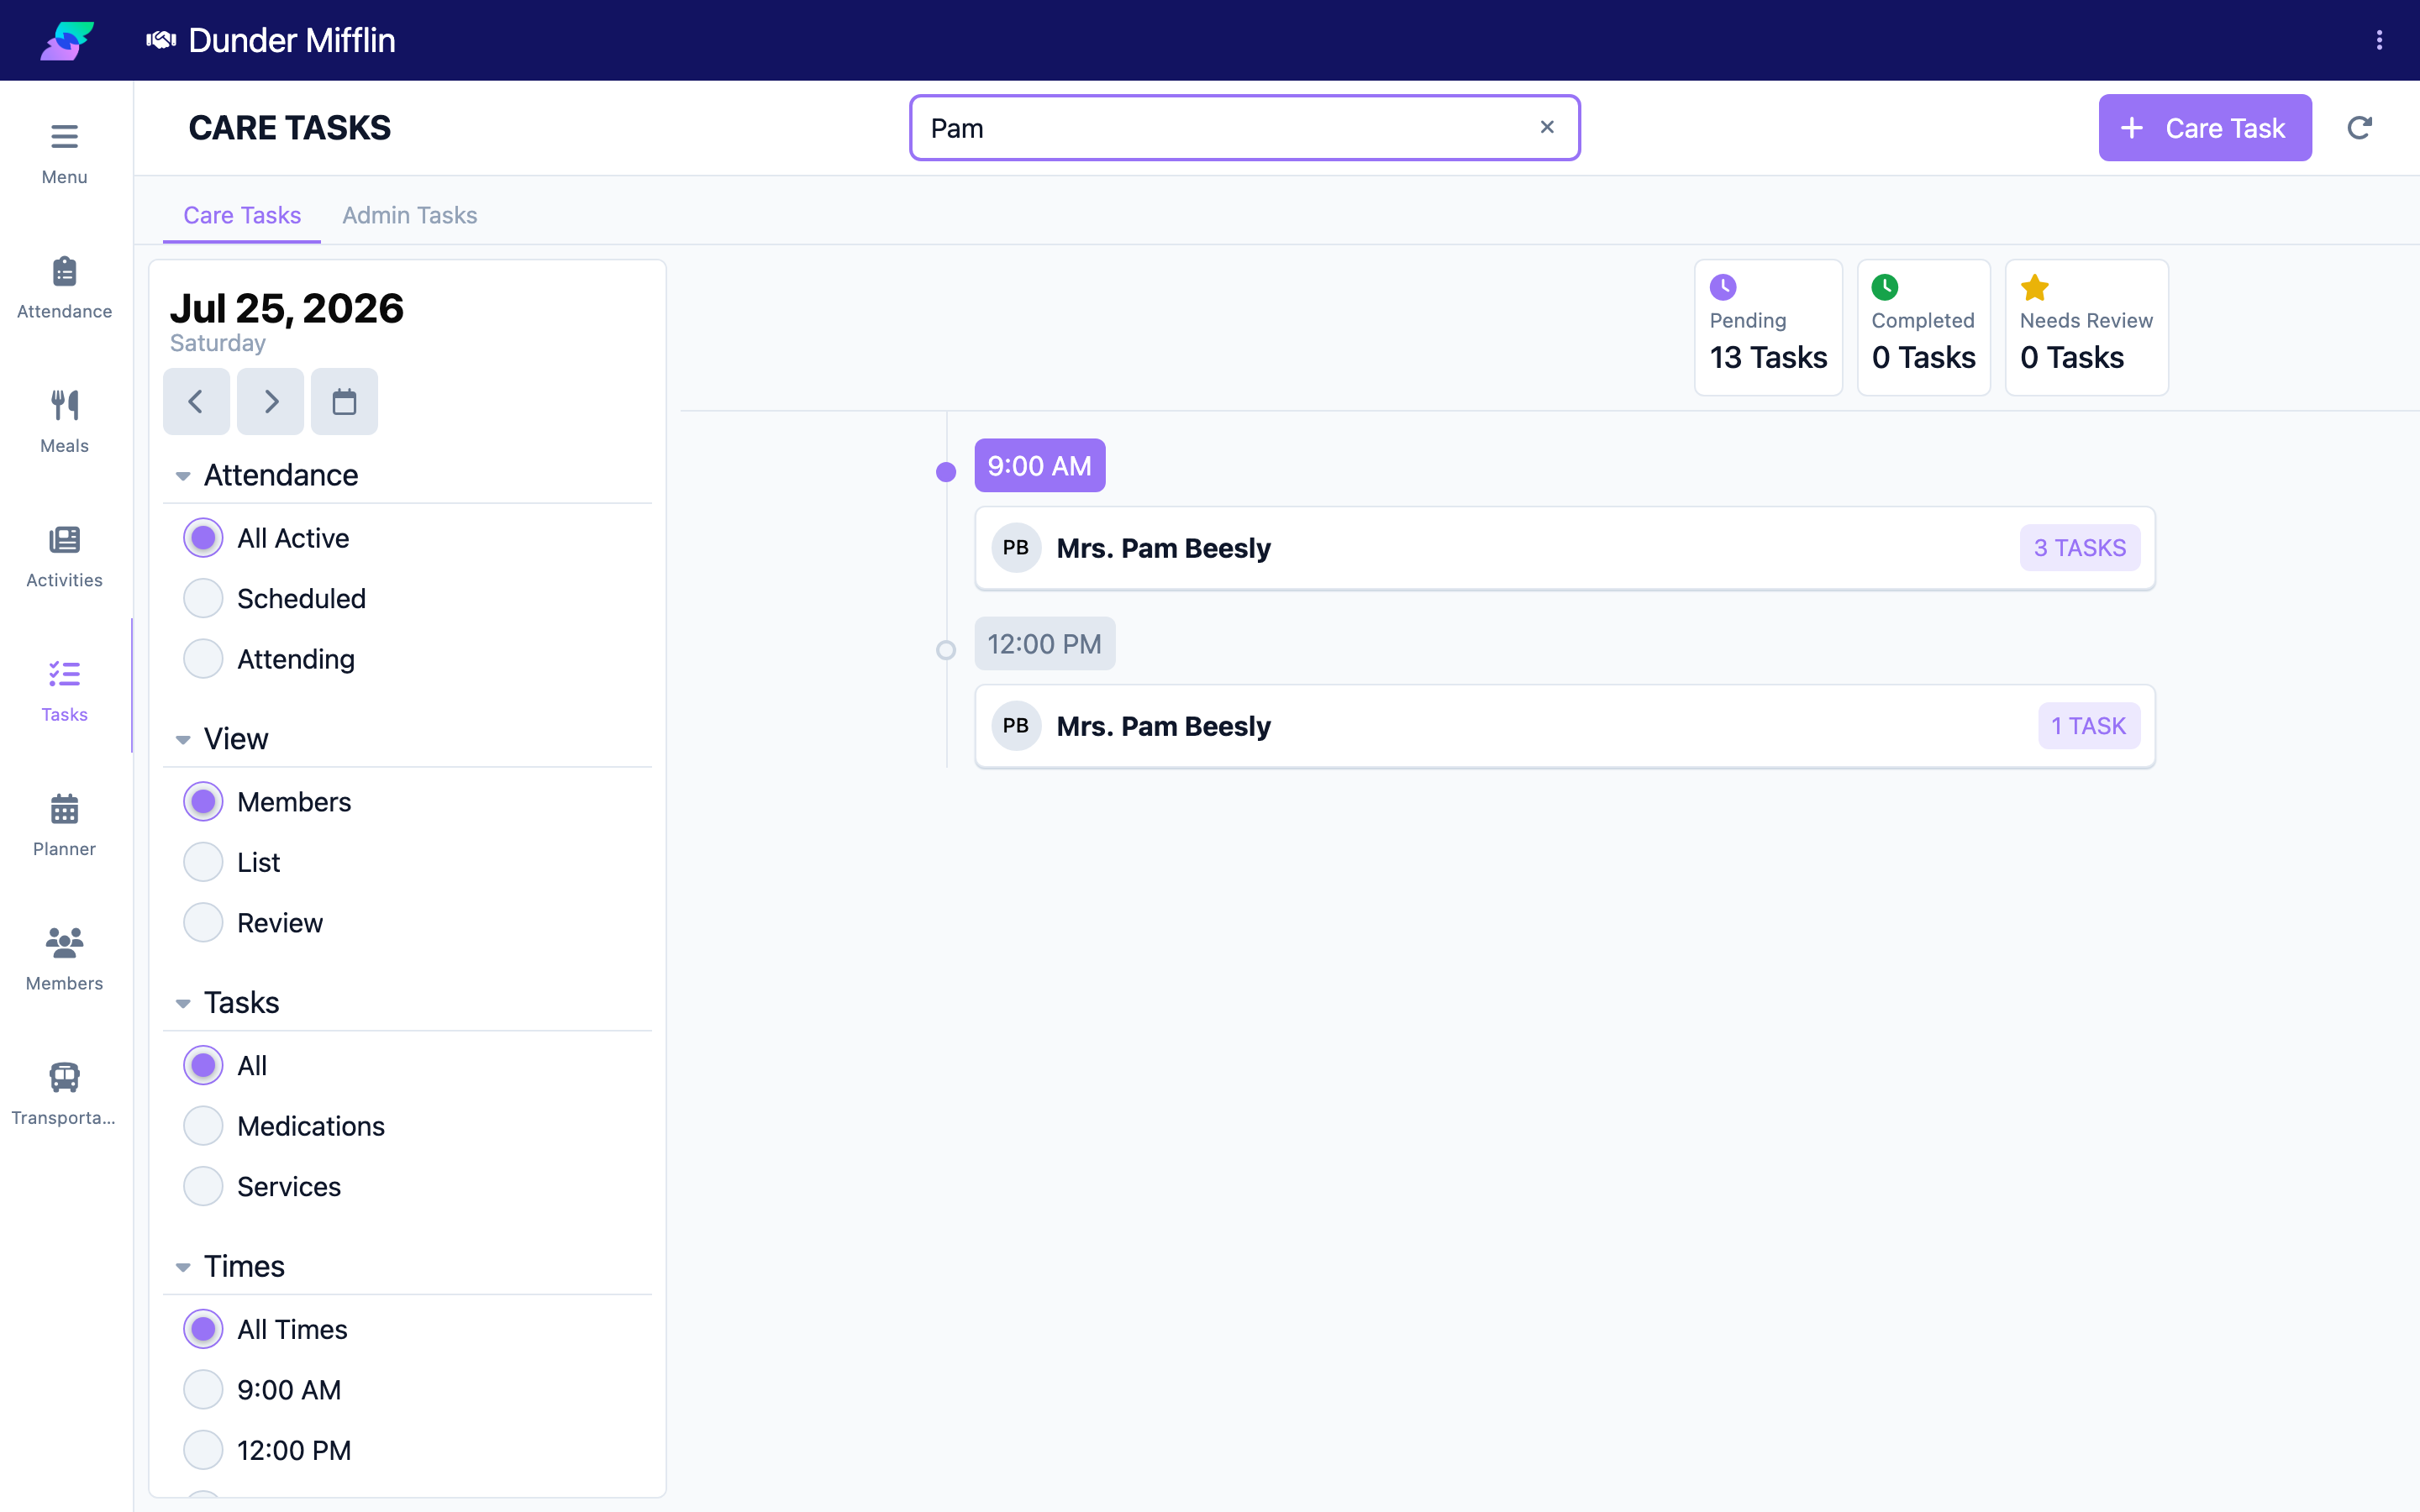
Task: Add a new Care Task
Action: (x=2205, y=128)
